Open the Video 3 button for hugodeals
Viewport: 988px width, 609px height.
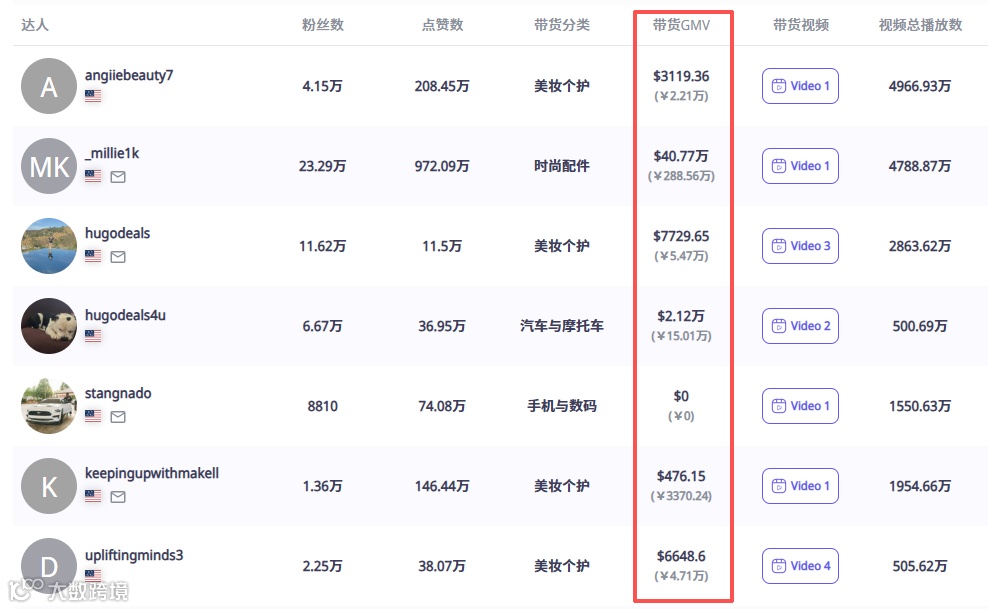(x=800, y=246)
